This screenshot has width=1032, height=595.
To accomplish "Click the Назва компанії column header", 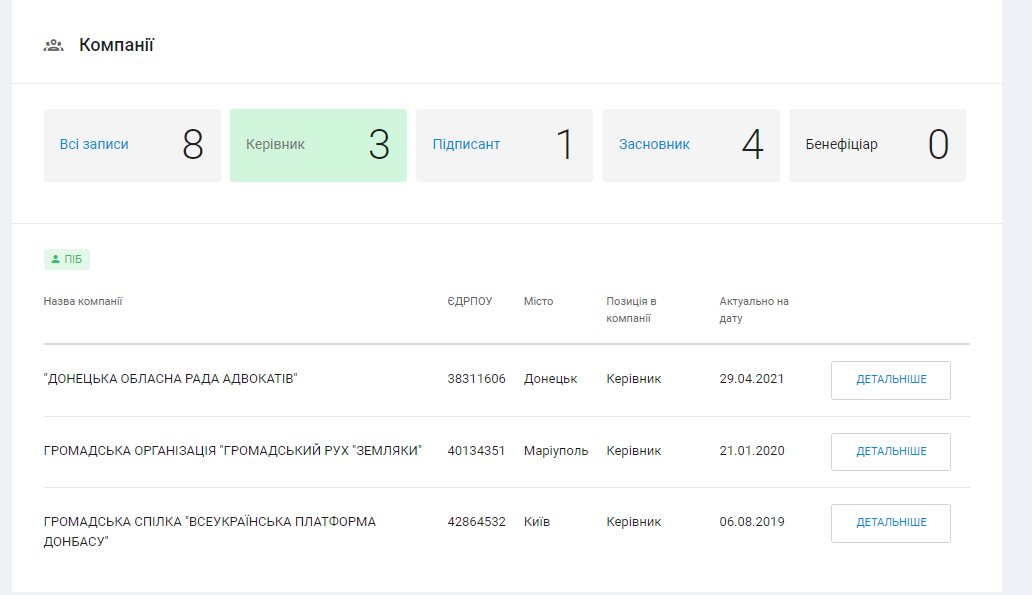I will click(83, 301).
